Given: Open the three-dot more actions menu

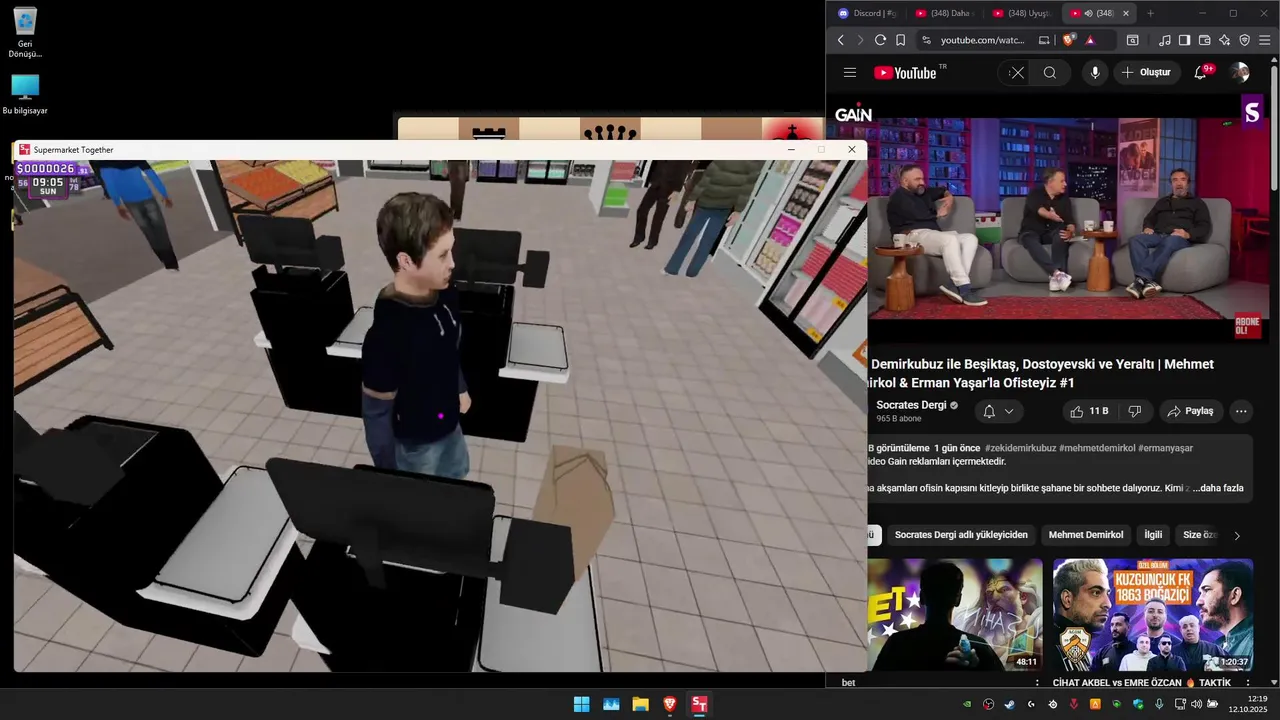Looking at the screenshot, I should tap(1241, 411).
